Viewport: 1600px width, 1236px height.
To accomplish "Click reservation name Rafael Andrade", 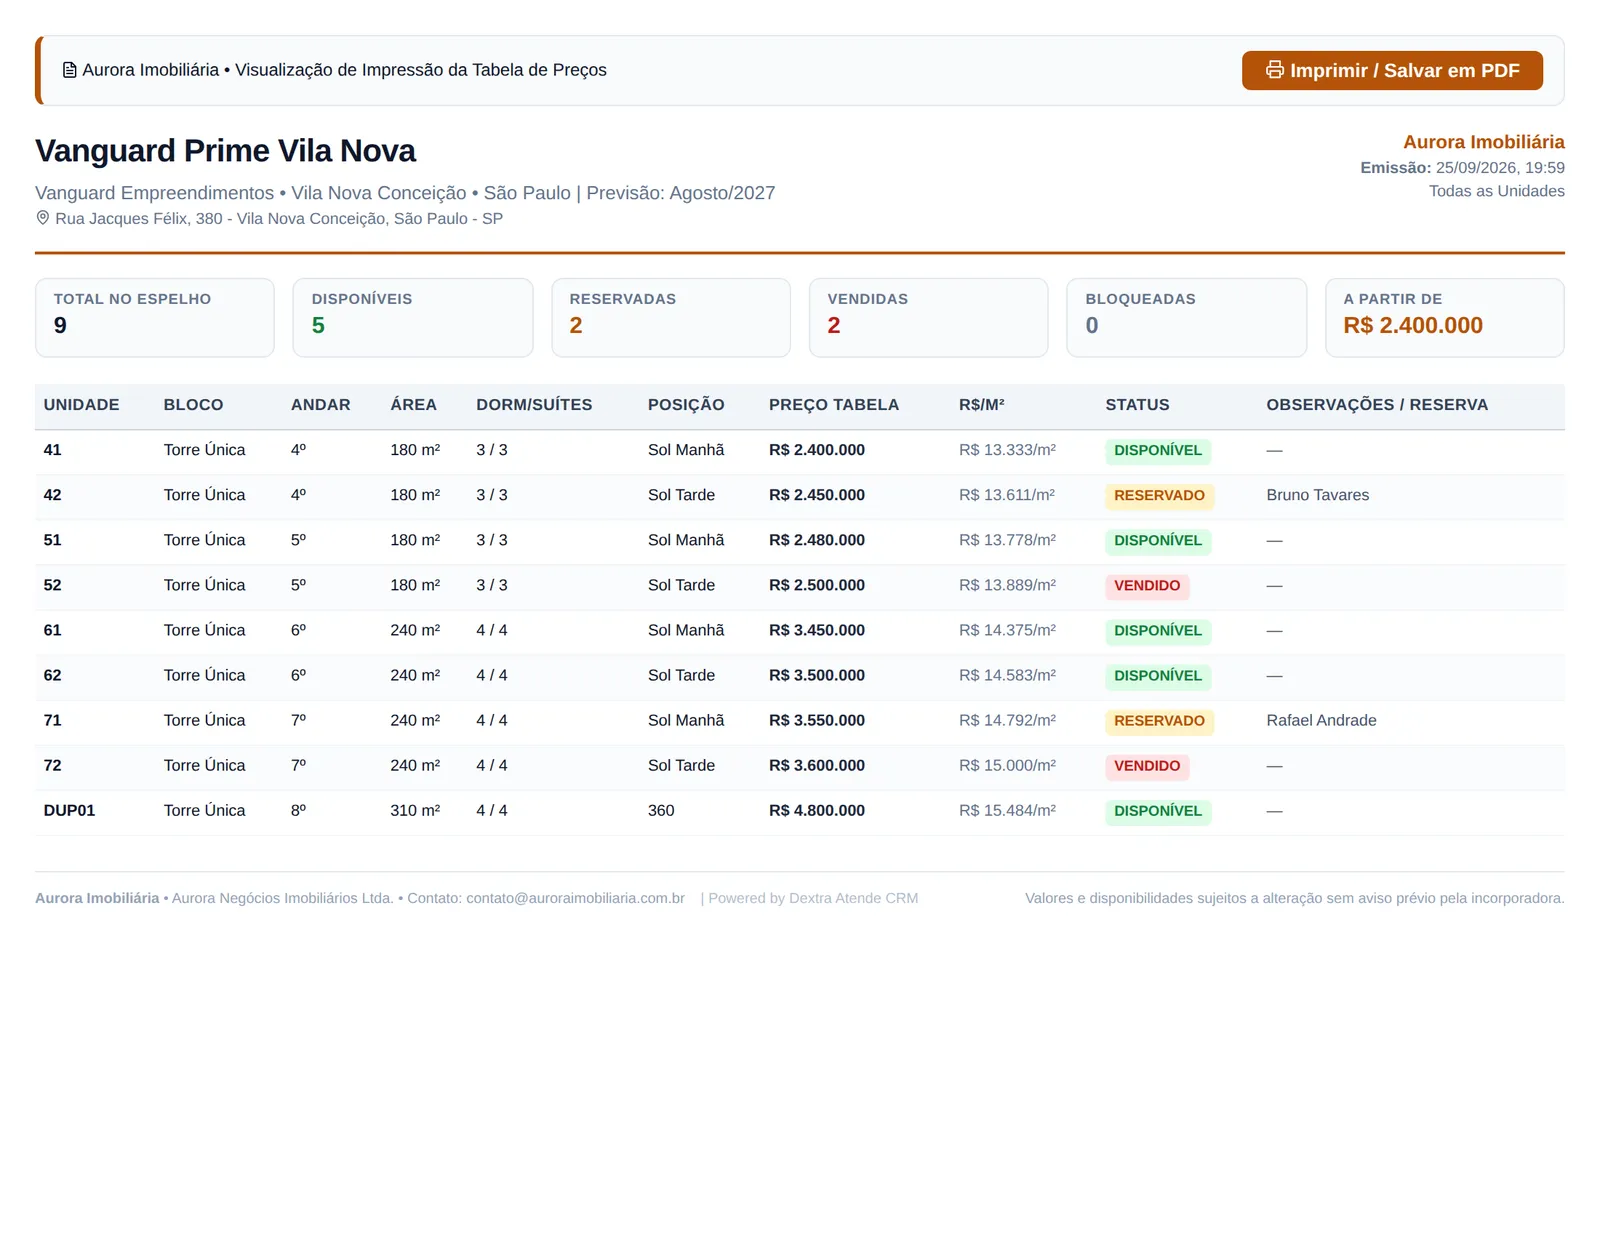I will click(x=1321, y=720).
